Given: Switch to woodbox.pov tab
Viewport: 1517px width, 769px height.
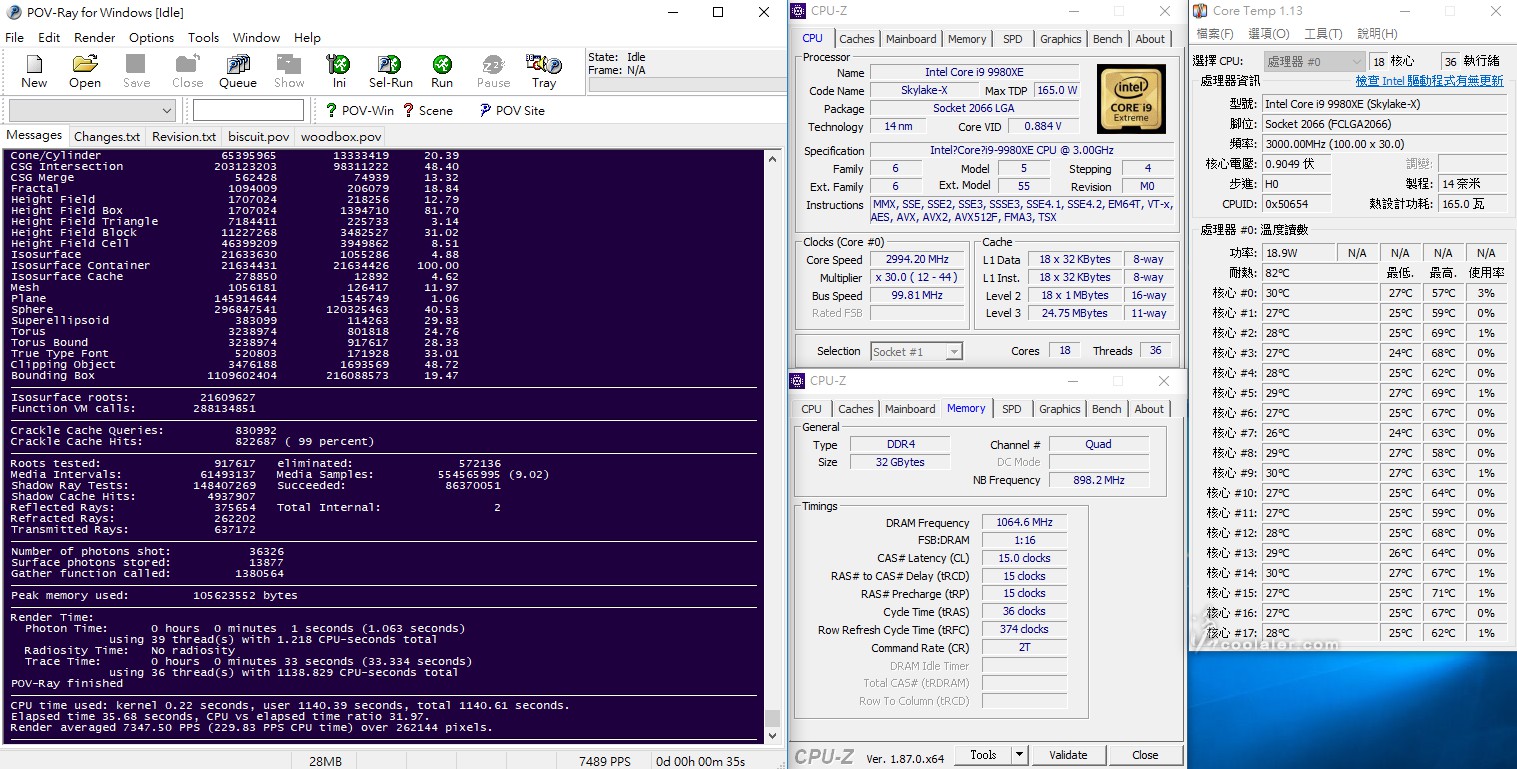Looking at the screenshot, I should click(x=341, y=136).
